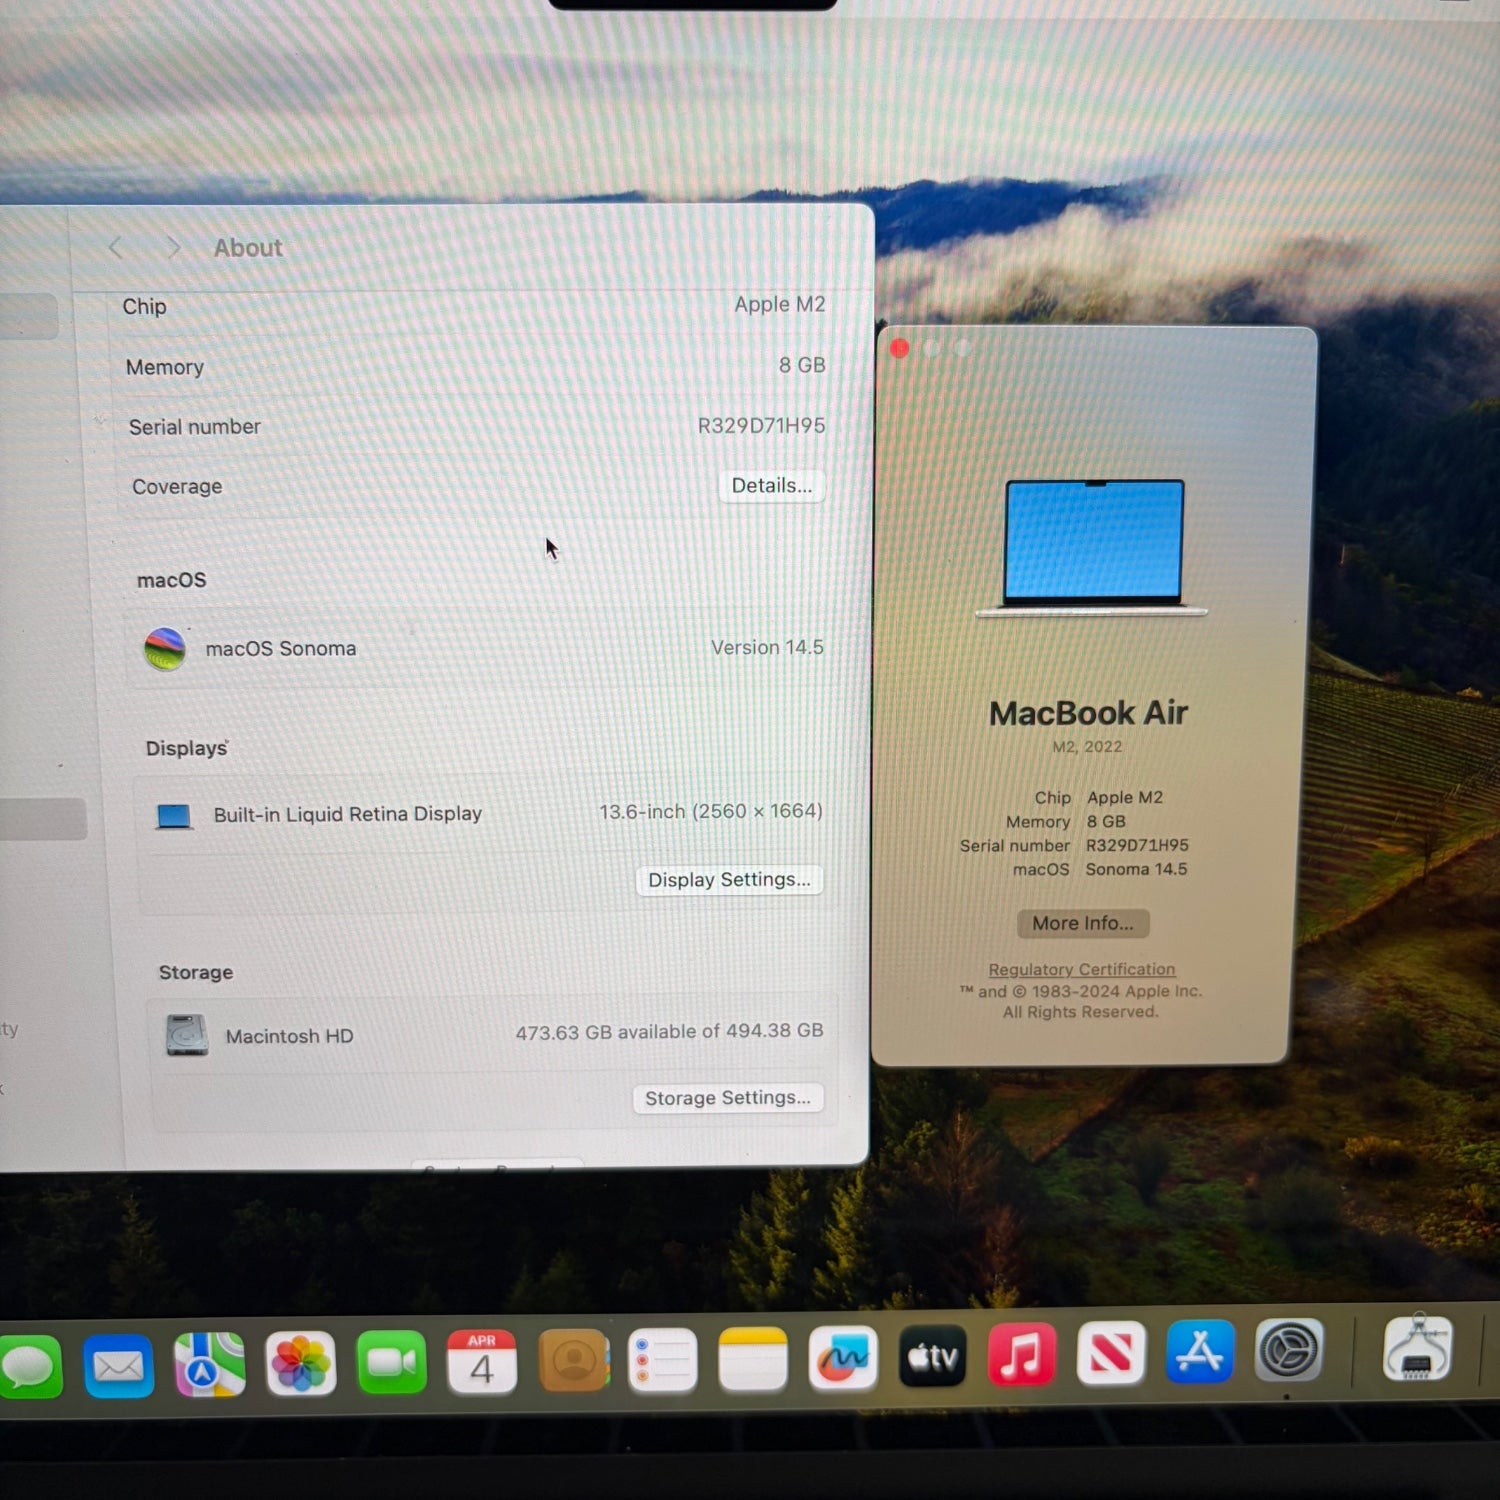Viewport: 1500px width, 1500px height.
Task: Open Calendar showing APR 4
Action: [481, 1362]
